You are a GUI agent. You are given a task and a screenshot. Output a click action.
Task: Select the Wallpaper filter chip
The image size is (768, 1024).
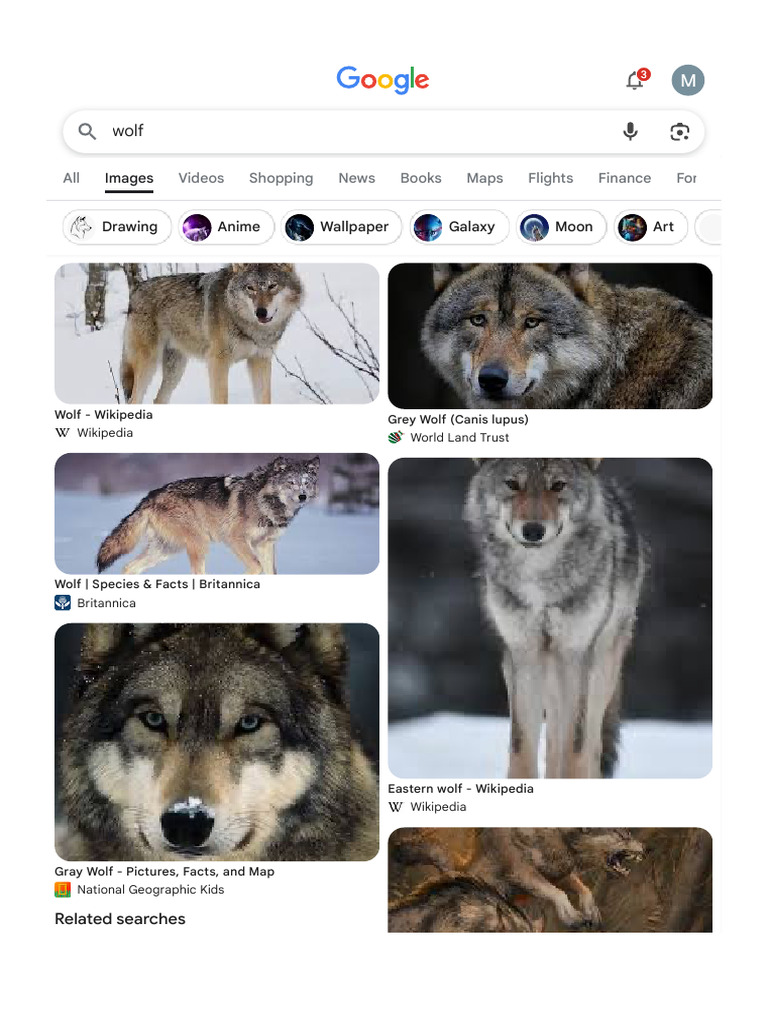click(341, 227)
